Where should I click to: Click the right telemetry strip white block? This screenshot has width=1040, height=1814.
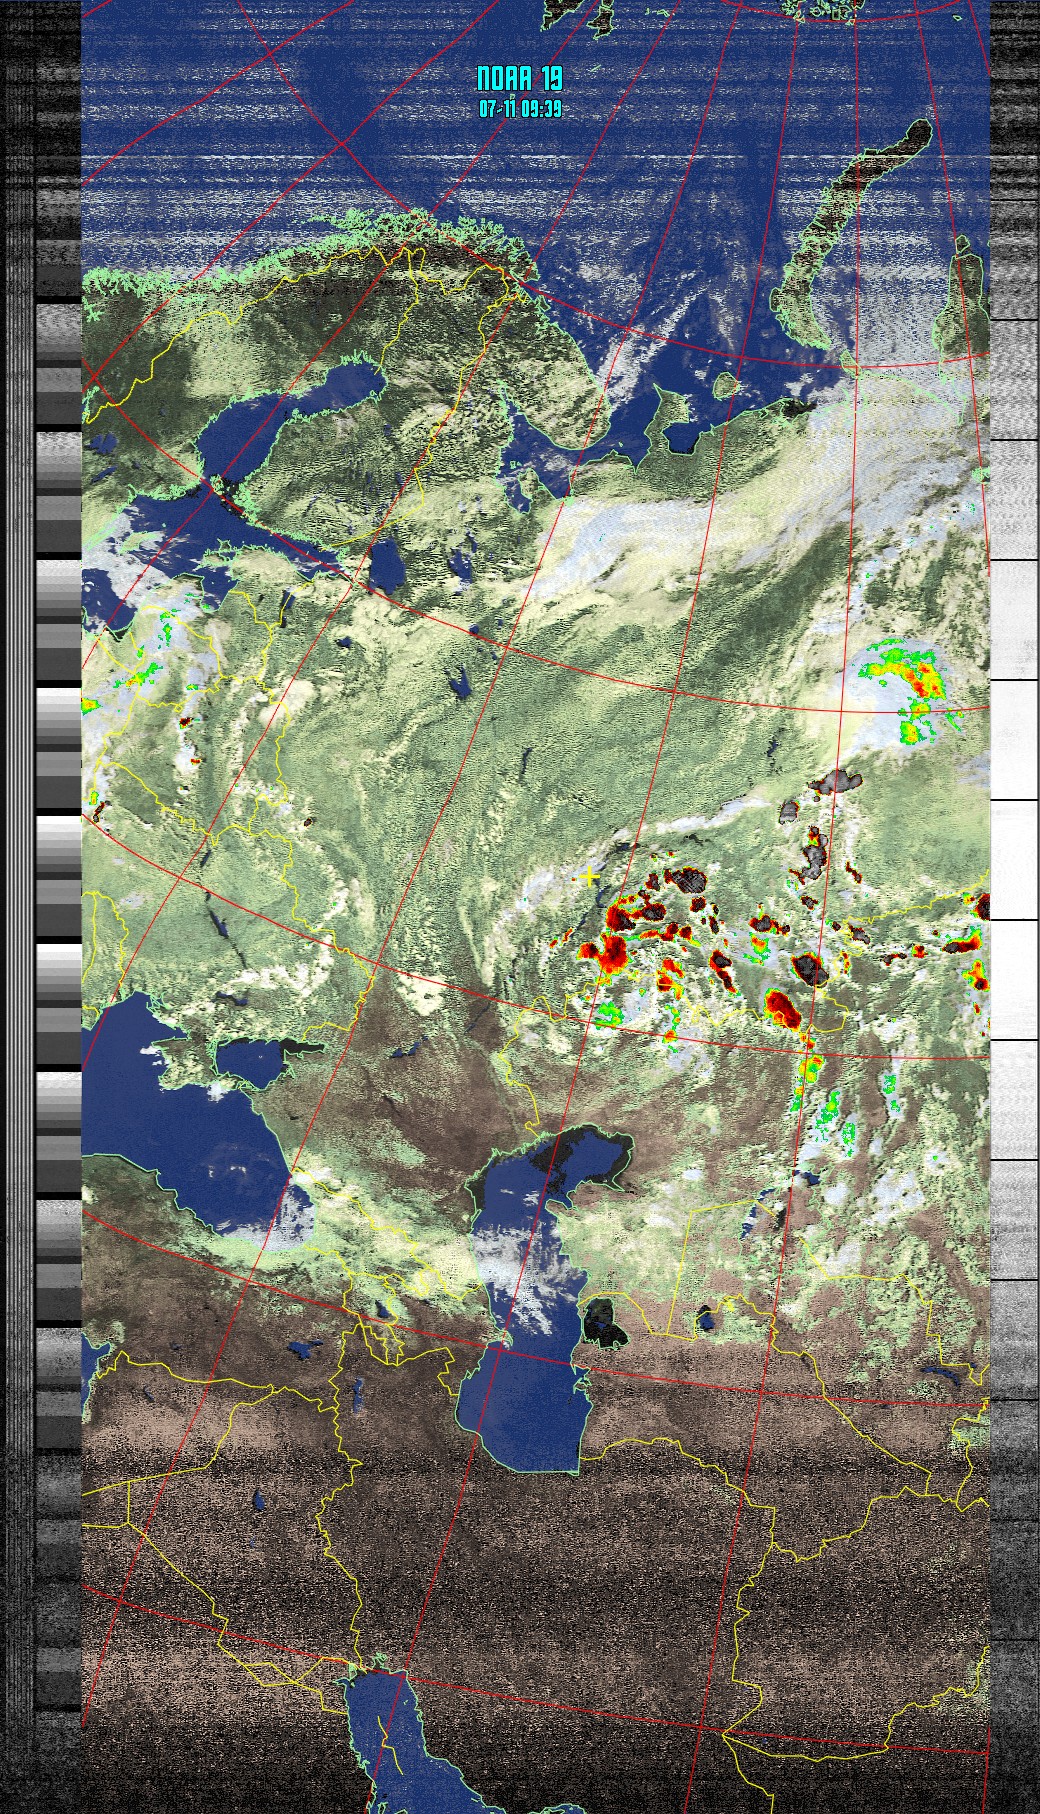[x=1013, y=740]
